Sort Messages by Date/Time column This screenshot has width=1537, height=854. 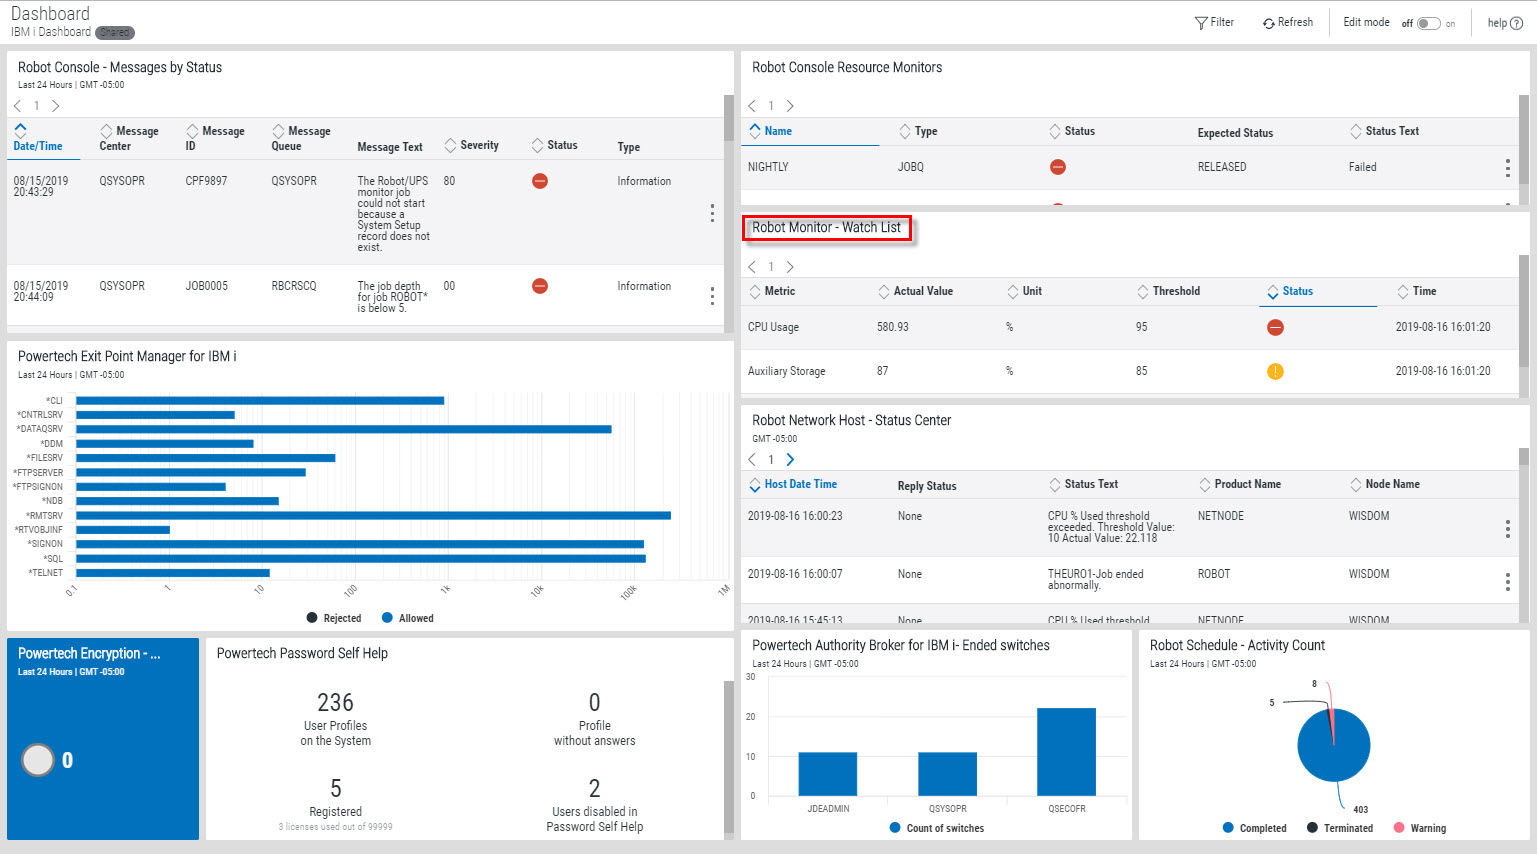38,139
